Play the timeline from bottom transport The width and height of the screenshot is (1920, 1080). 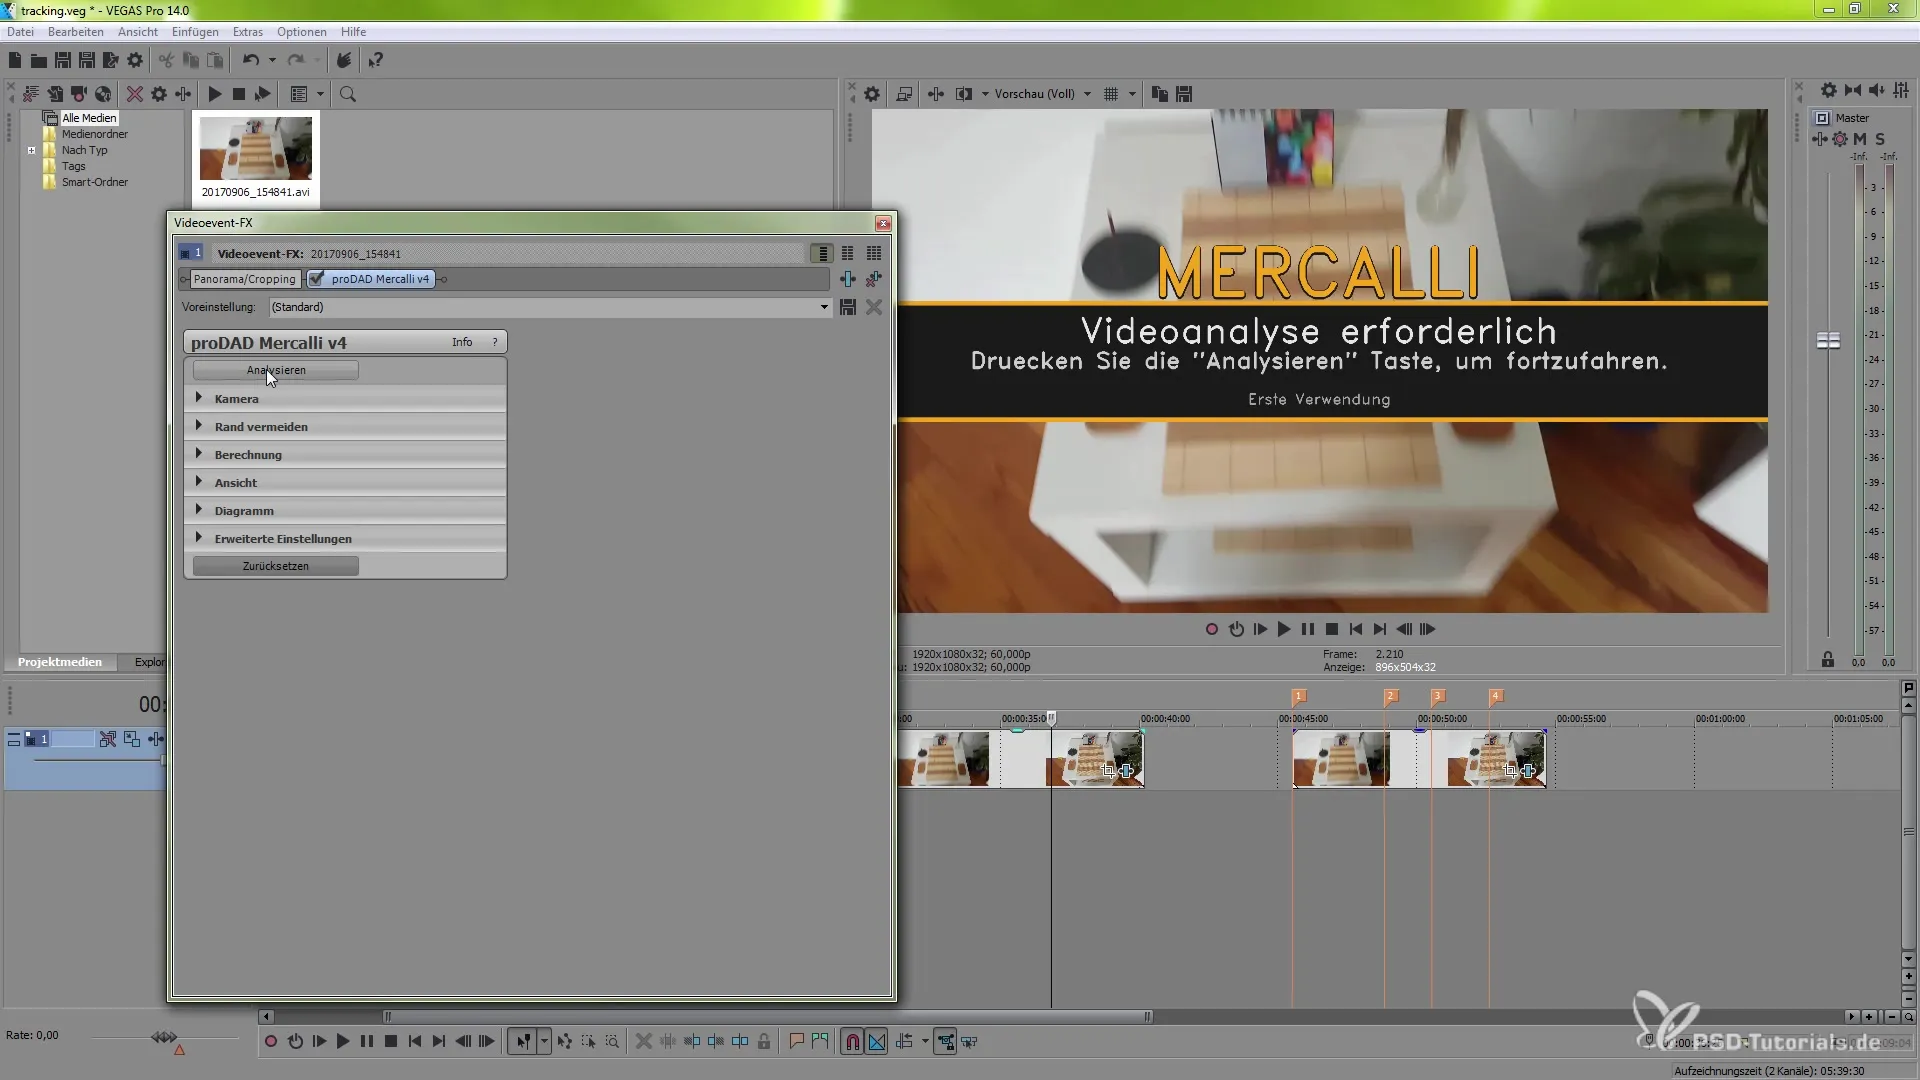[x=343, y=1042]
